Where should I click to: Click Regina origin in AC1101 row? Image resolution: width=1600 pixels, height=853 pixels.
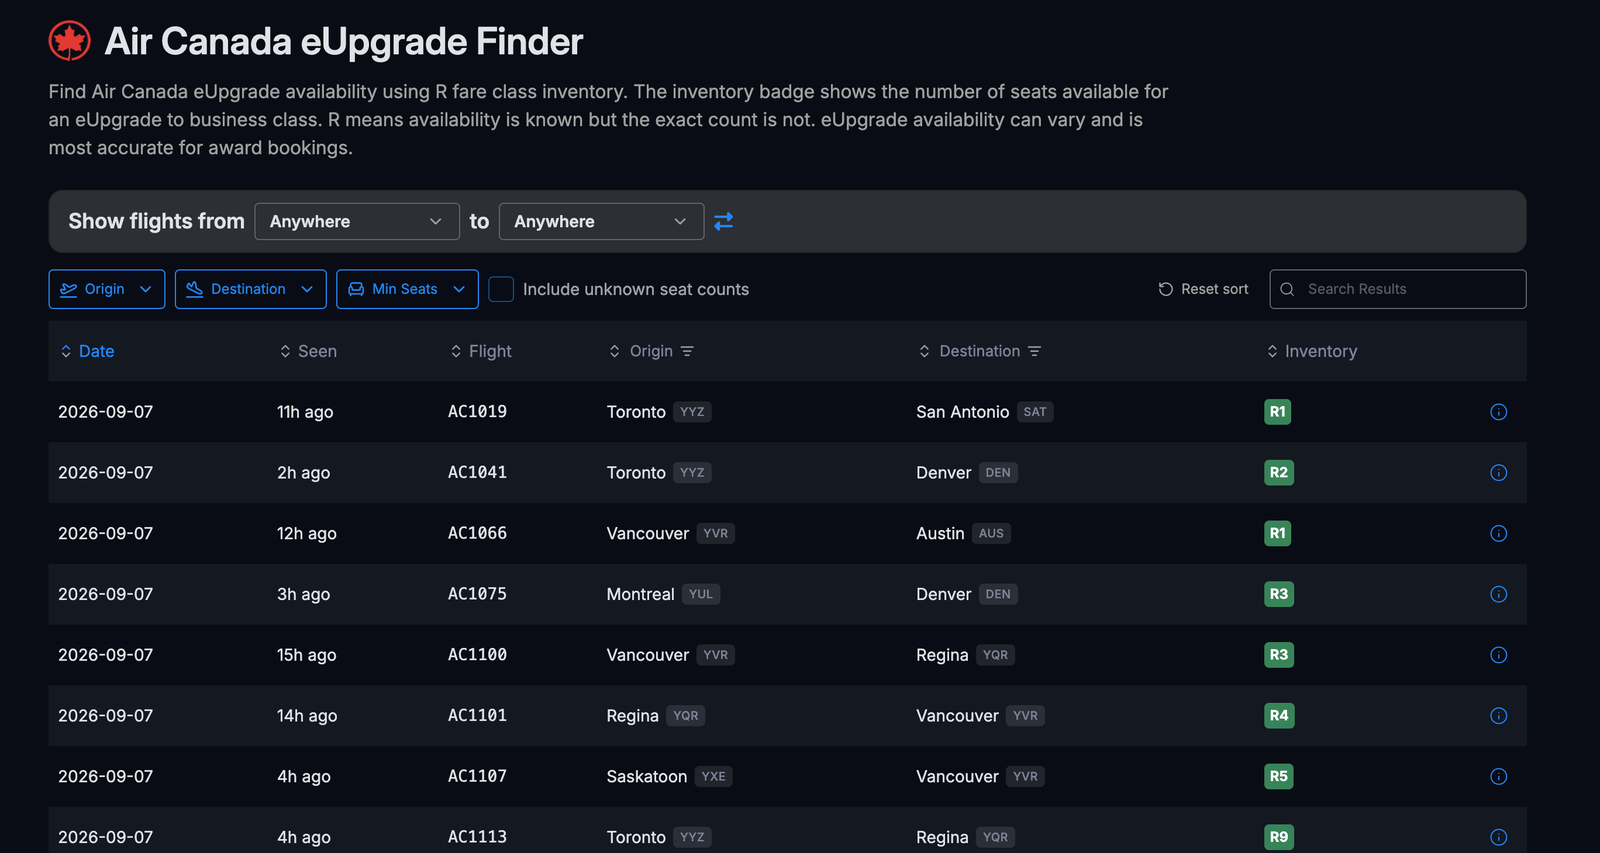(632, 716)
